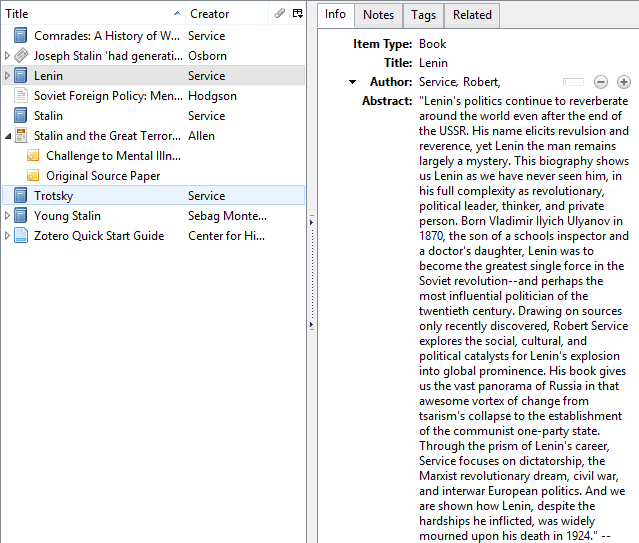The image size is (639, 543).
Task: Click the book icon beside Comrades
Action: tap(21, 35)
